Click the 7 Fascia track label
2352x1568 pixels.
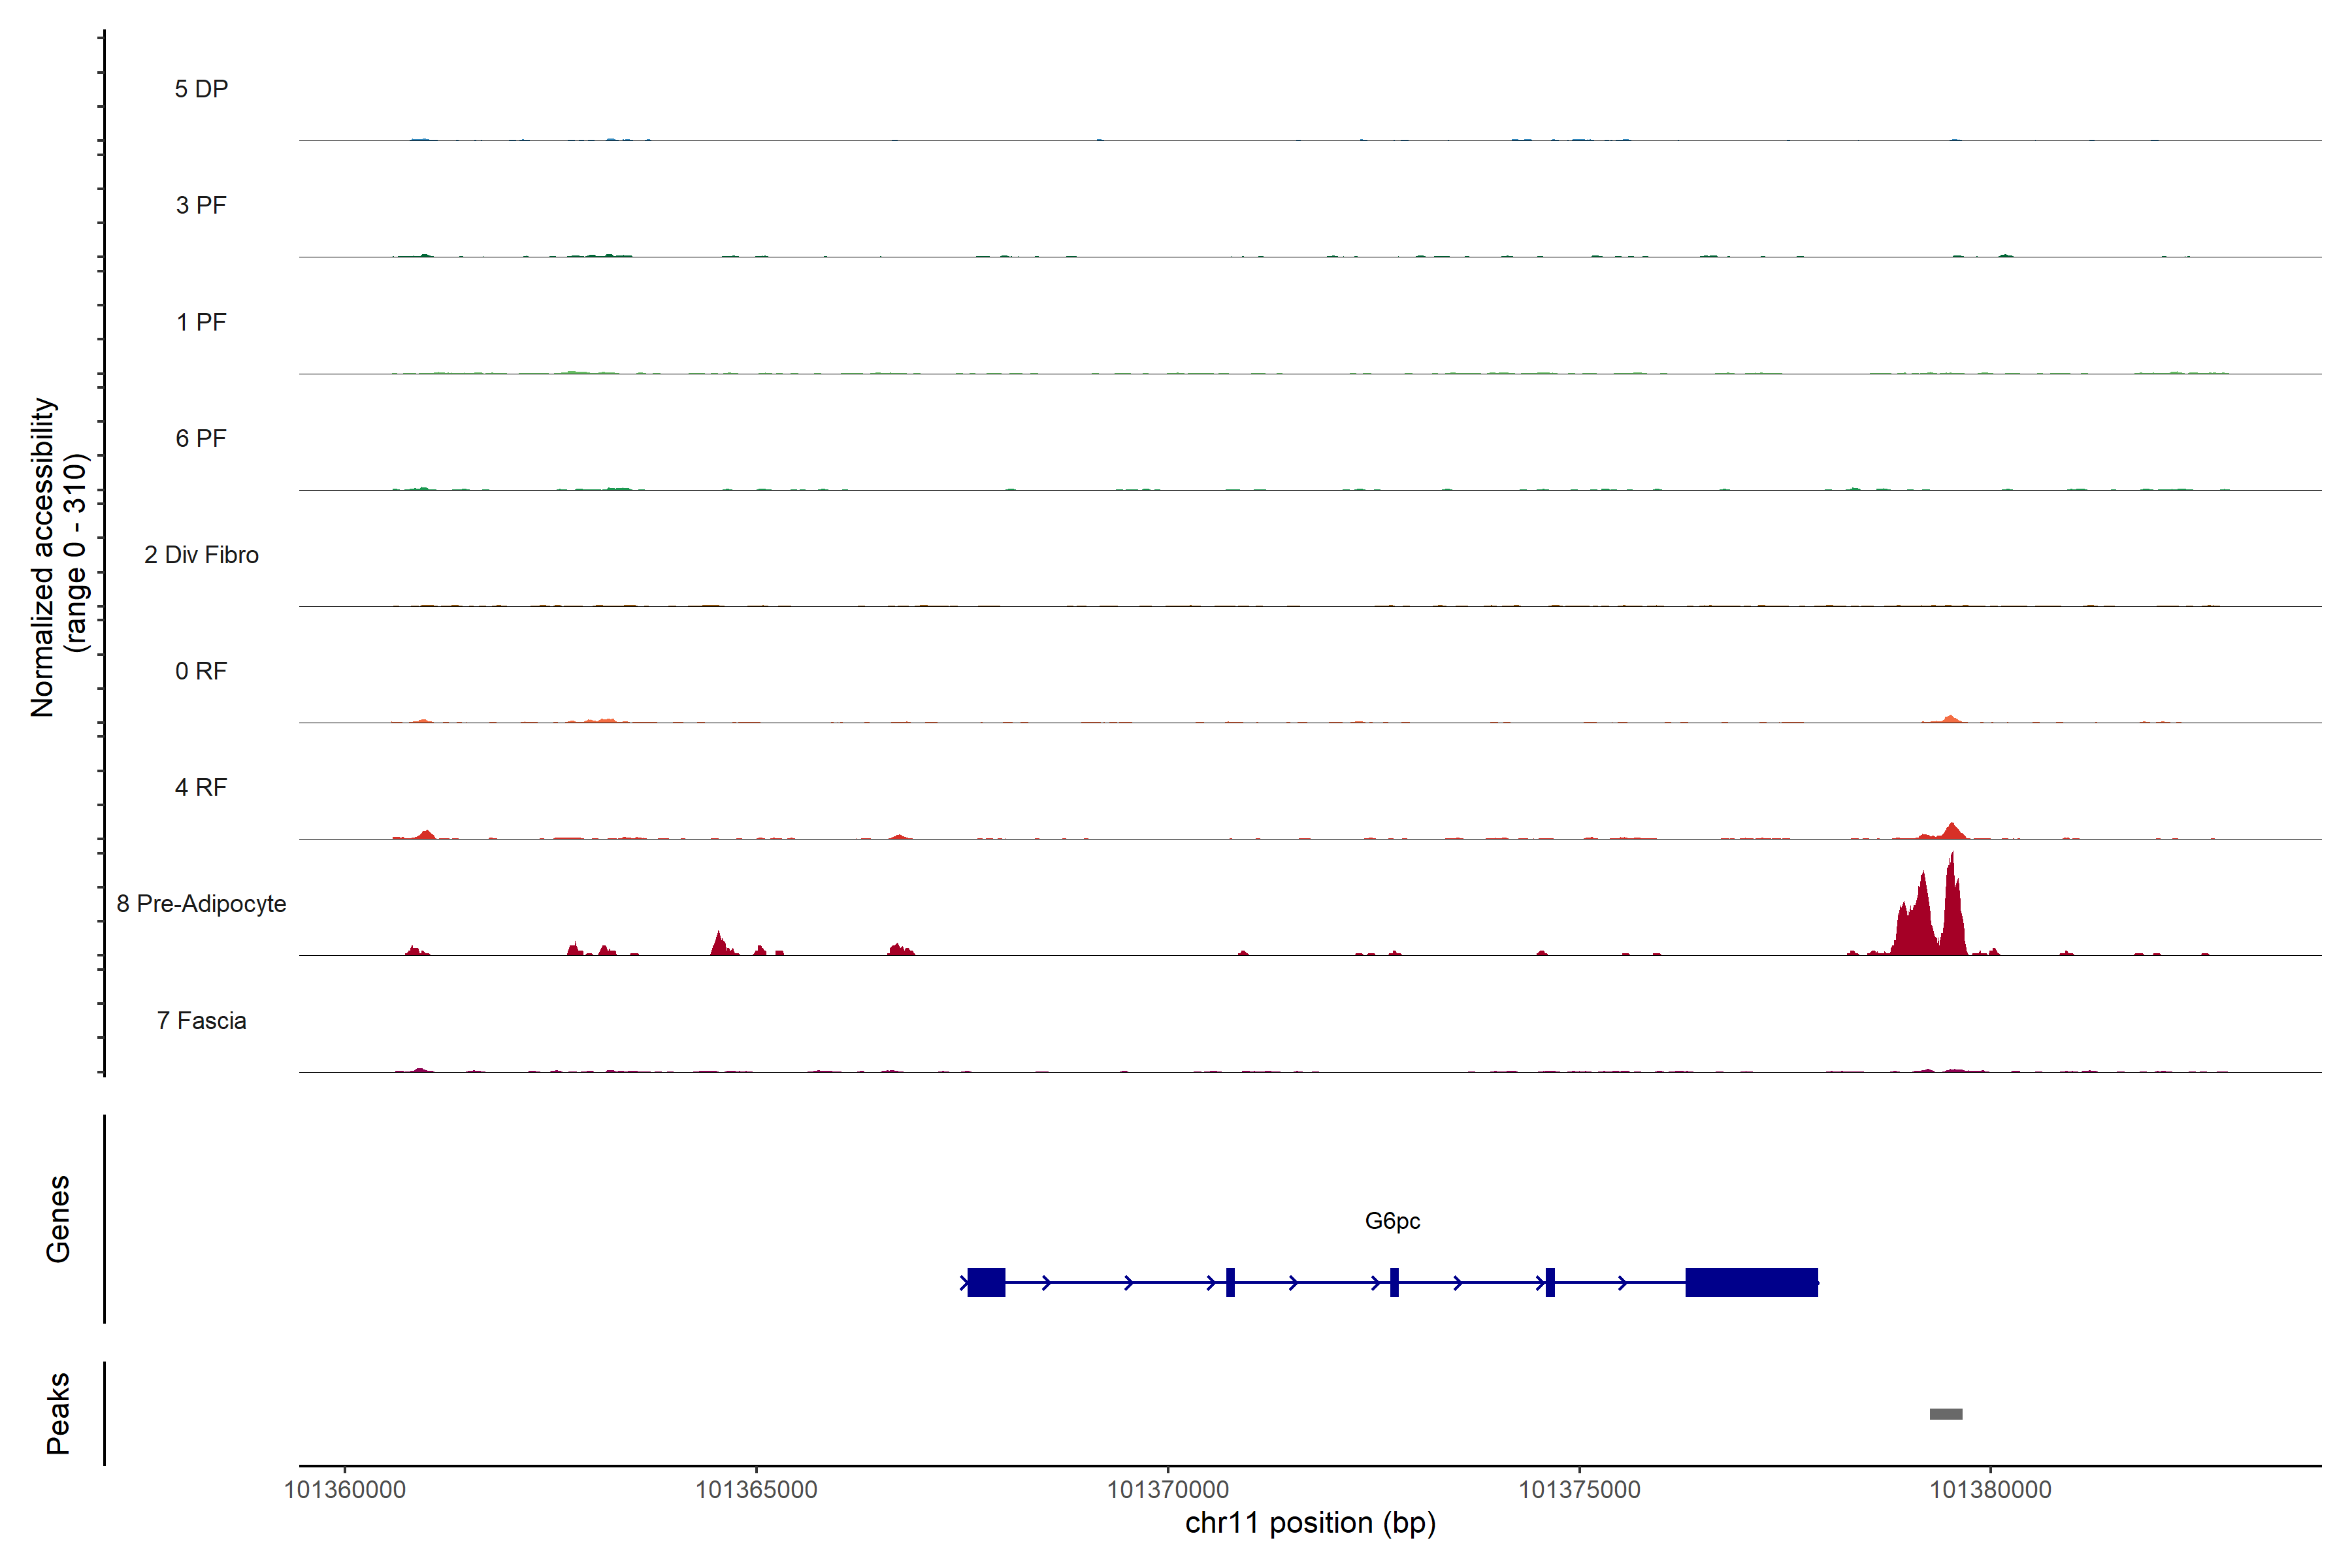point(201,1021)
